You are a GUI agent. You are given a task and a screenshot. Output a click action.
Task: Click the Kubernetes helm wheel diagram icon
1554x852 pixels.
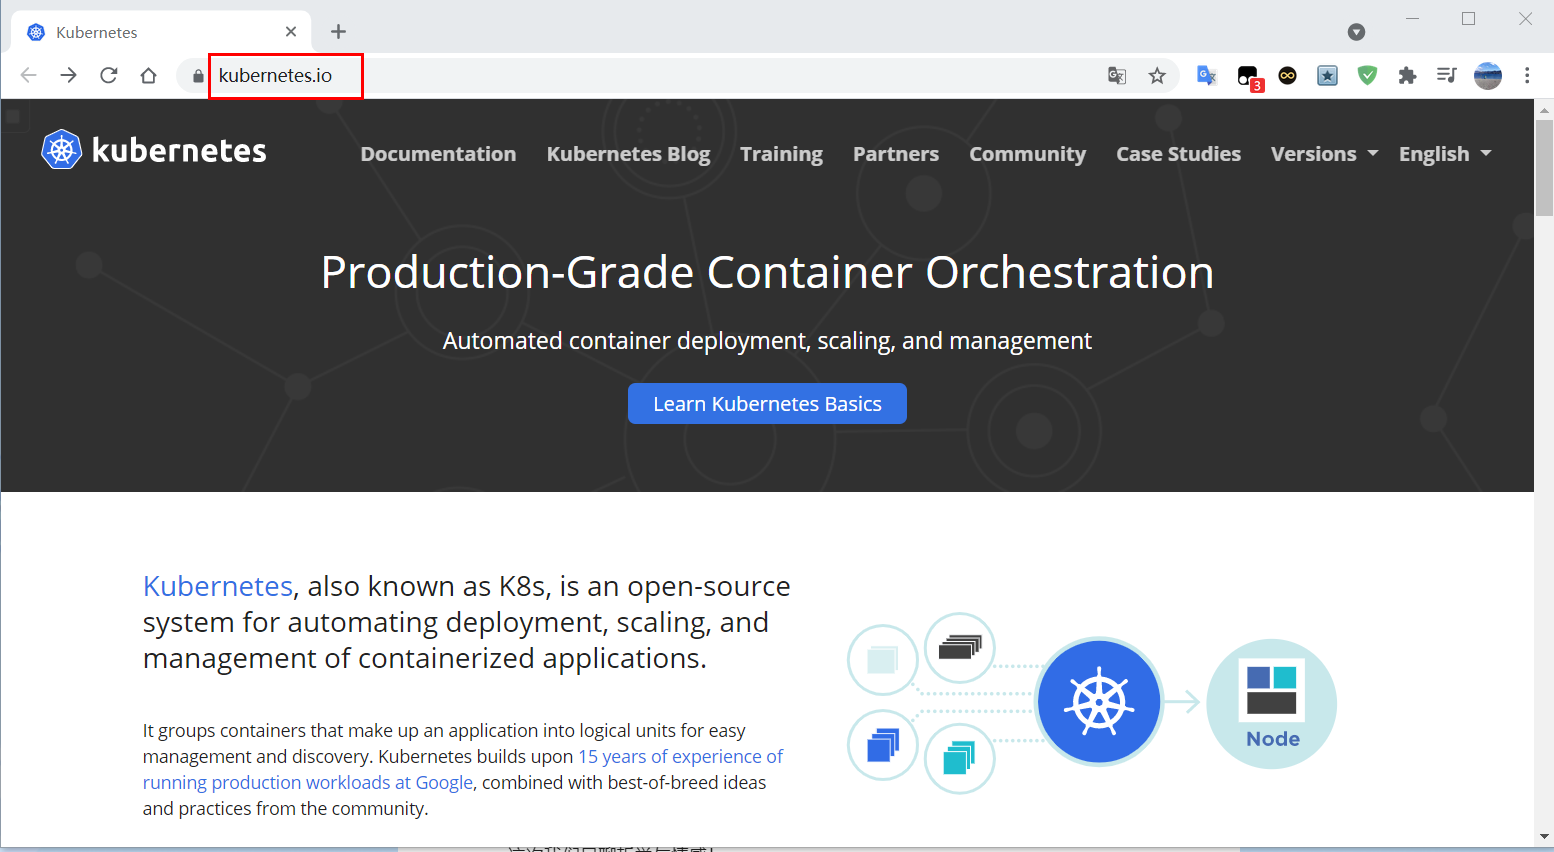pyautogui.click(x=1099, y=702)
